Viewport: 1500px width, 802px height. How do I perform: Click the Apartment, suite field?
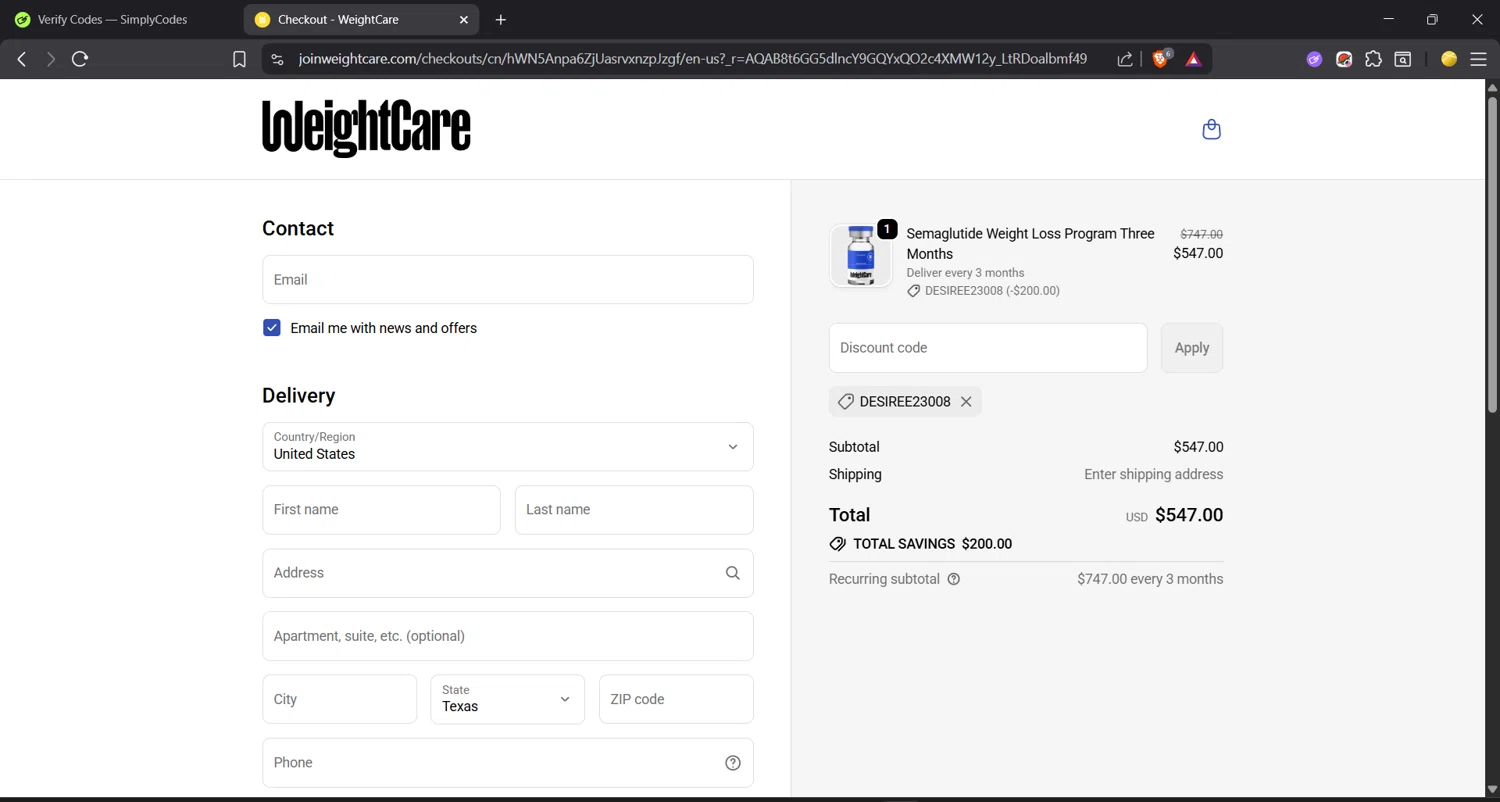point(508,636)
